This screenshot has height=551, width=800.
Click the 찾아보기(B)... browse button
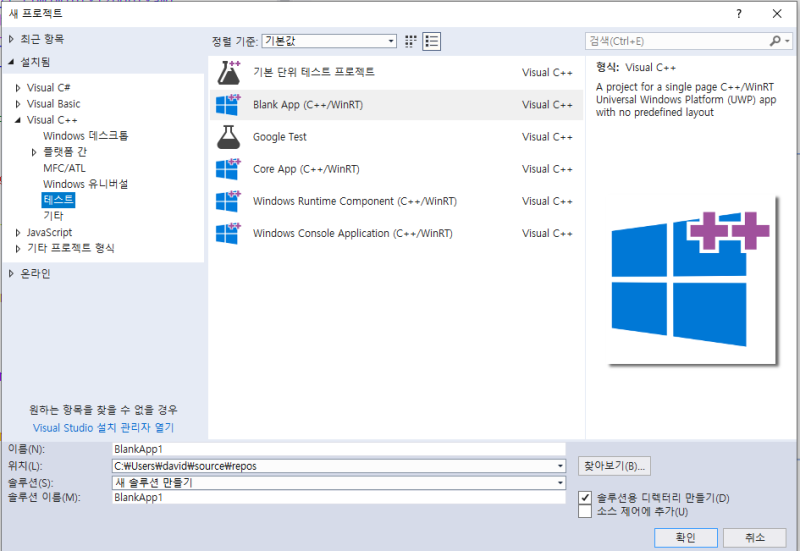click(614, 466)
